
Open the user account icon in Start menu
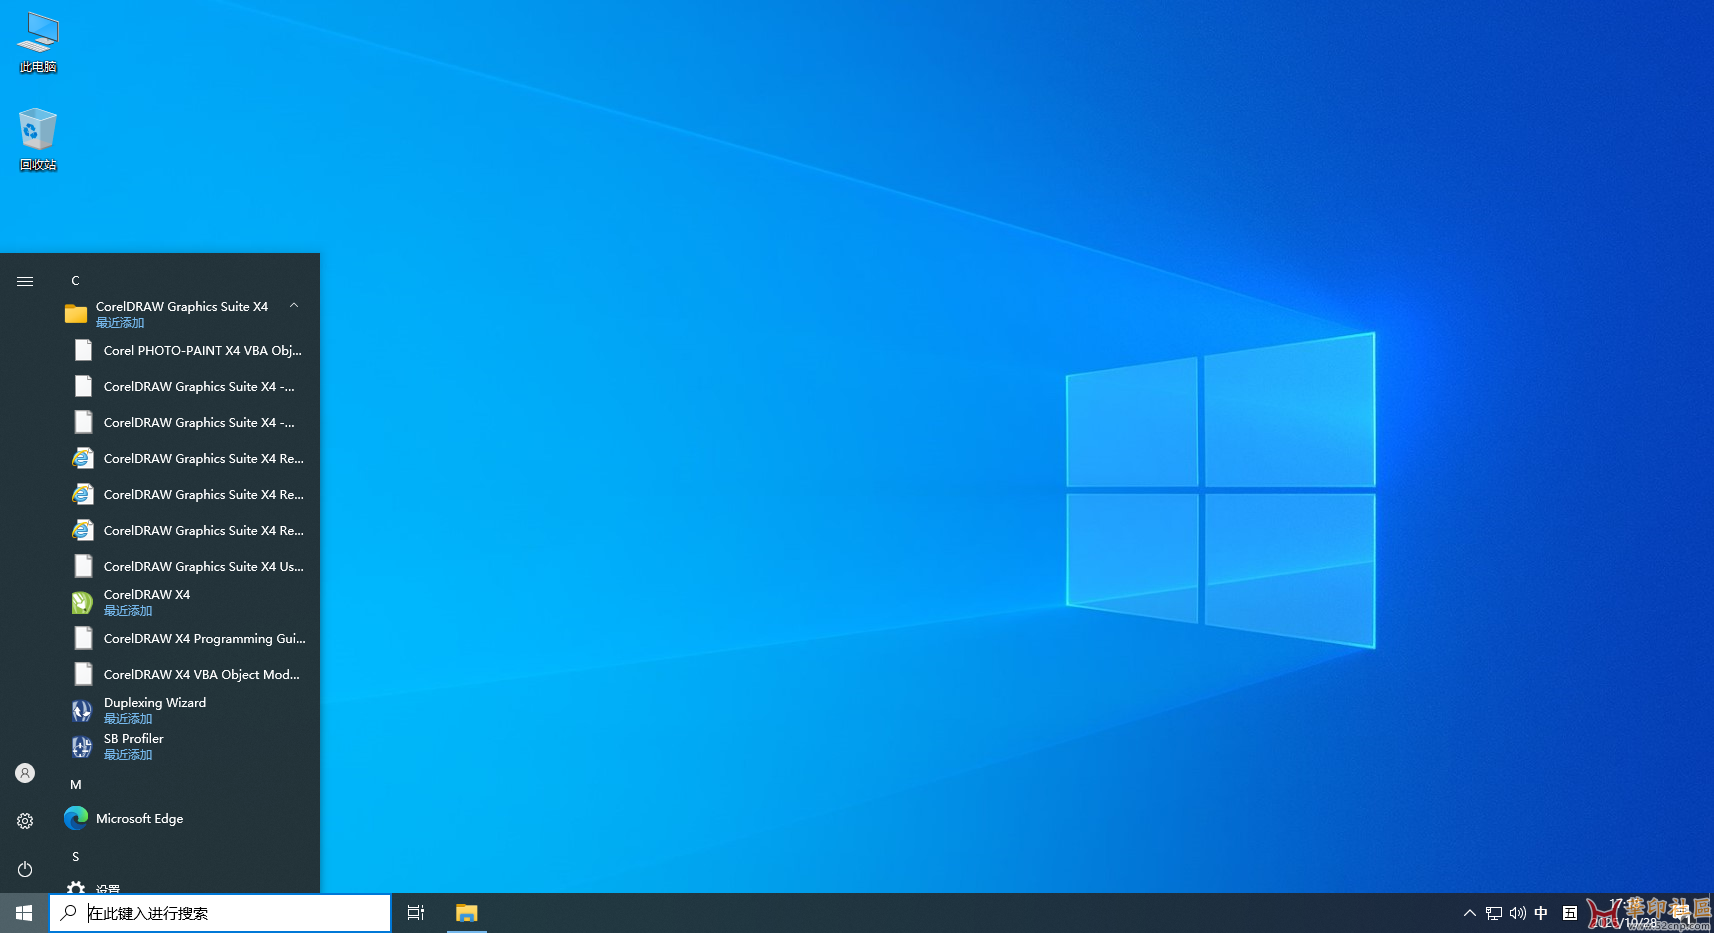(x=24, y=772)
